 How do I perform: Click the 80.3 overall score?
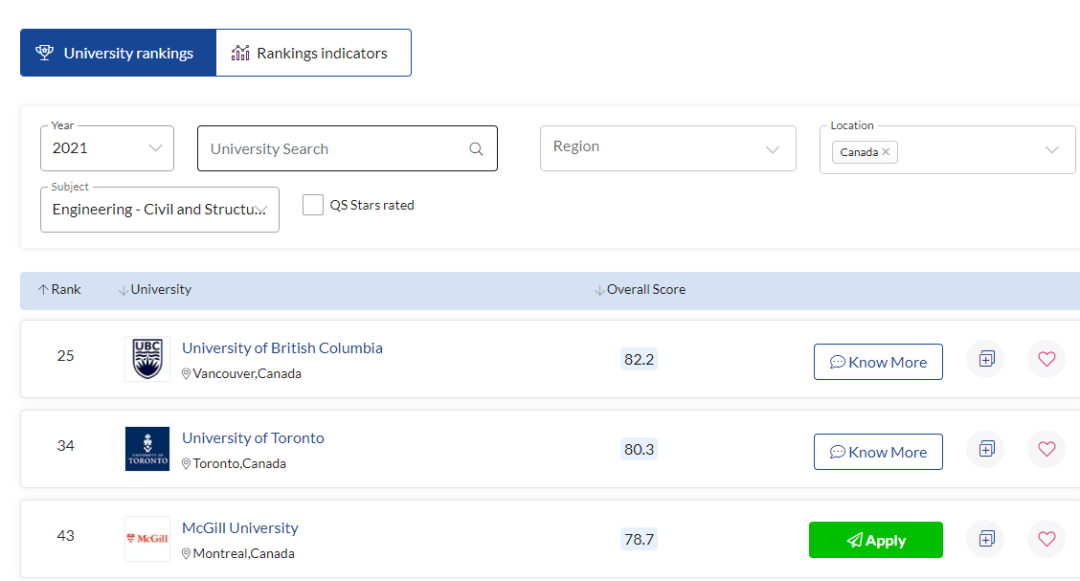coord(639,450)
